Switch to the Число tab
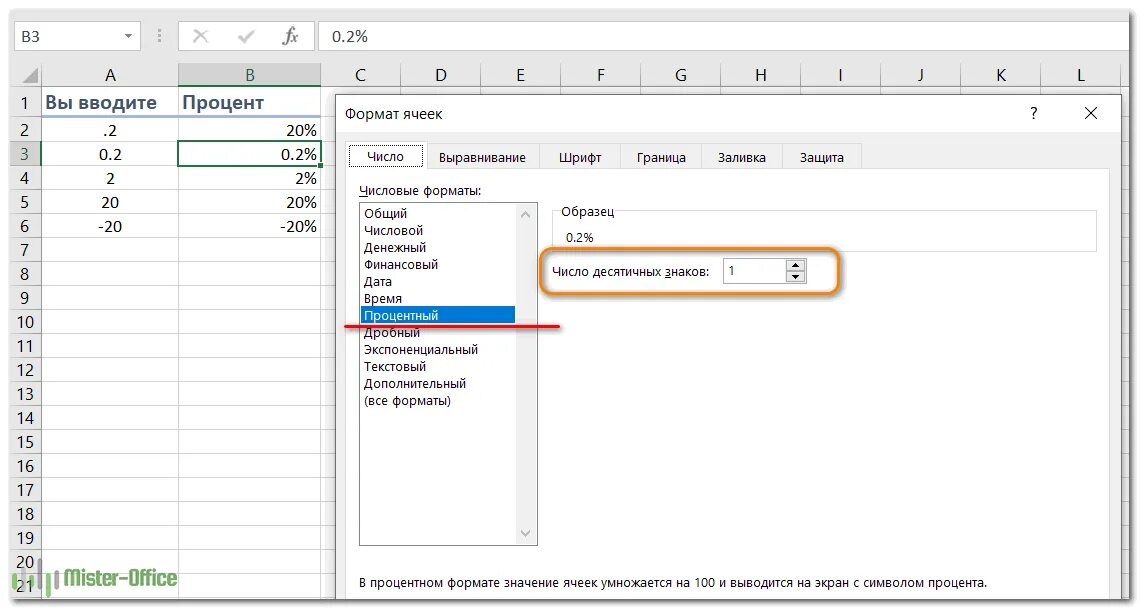The width and height of the screenshot is (1140, 610). click(x=385, y=156)
